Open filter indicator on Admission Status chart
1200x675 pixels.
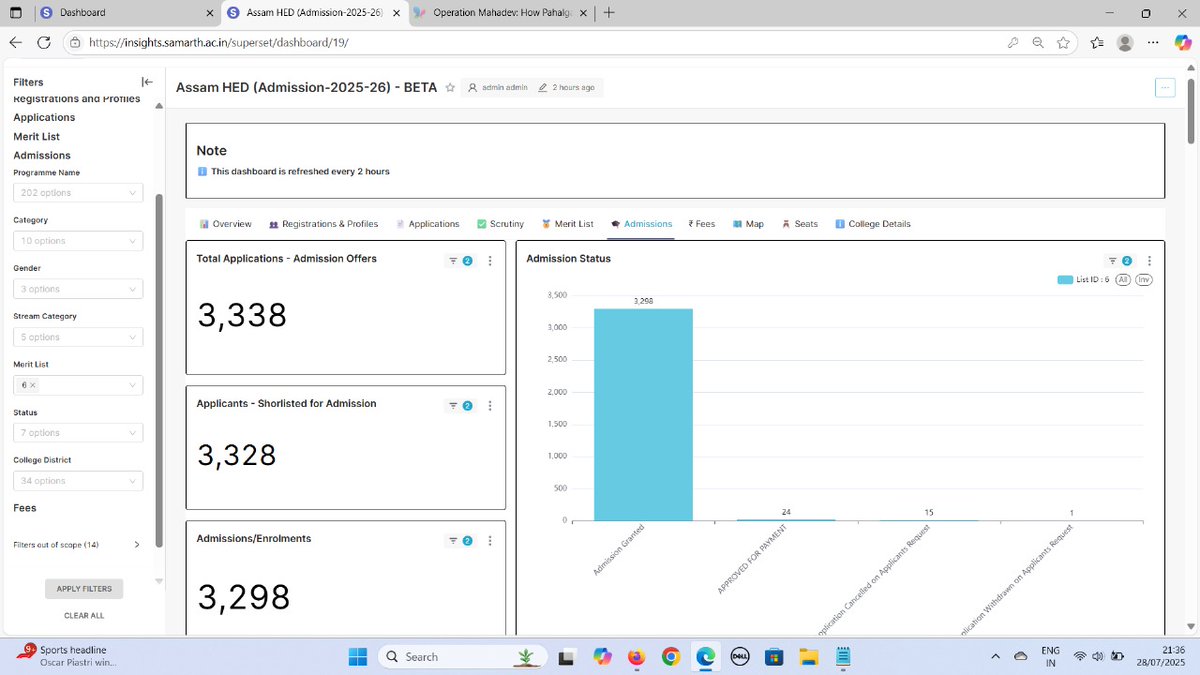[x=1120, y=261]
